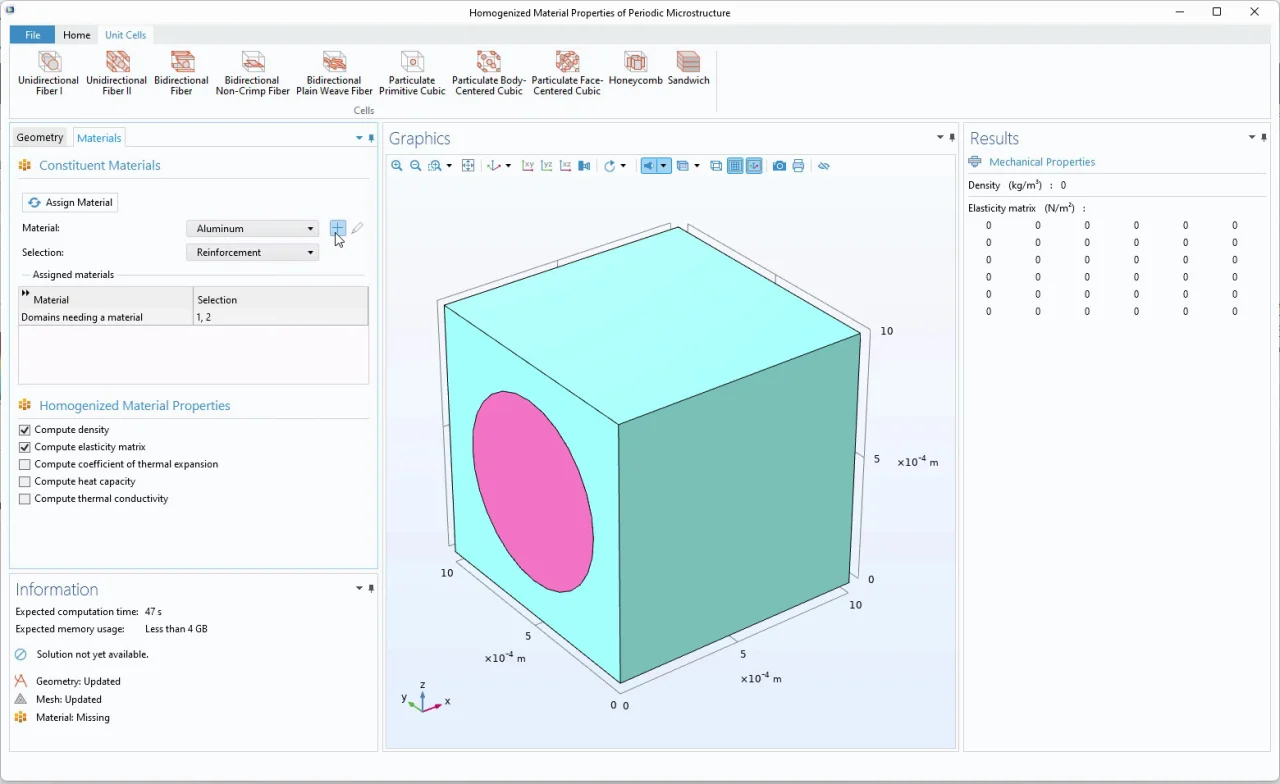The image size is (1280, 784).
Task: Open the Selection dropdown showing Reinforcement
Action: click(x=252, y=253)
